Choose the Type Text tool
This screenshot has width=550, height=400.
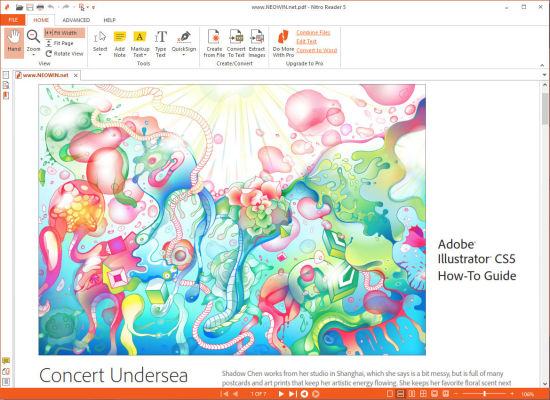pyautogui.click(x=161, y=43)
